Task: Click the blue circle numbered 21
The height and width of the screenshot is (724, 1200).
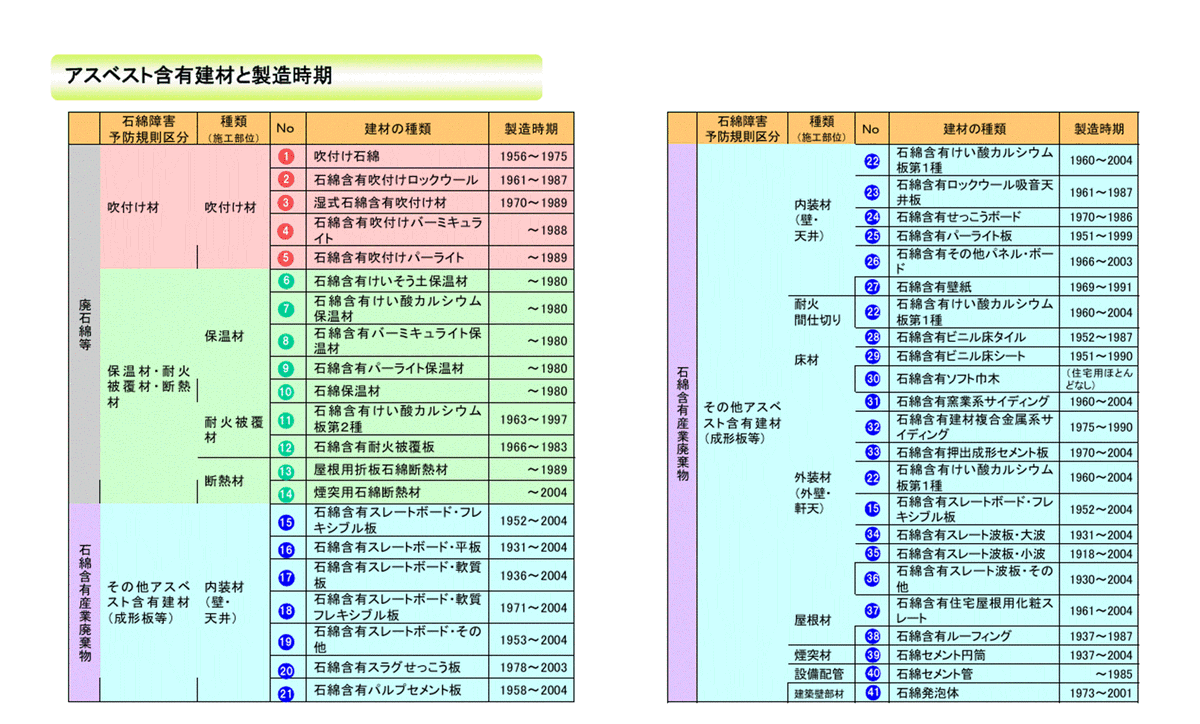Action: tap(285, 691)
